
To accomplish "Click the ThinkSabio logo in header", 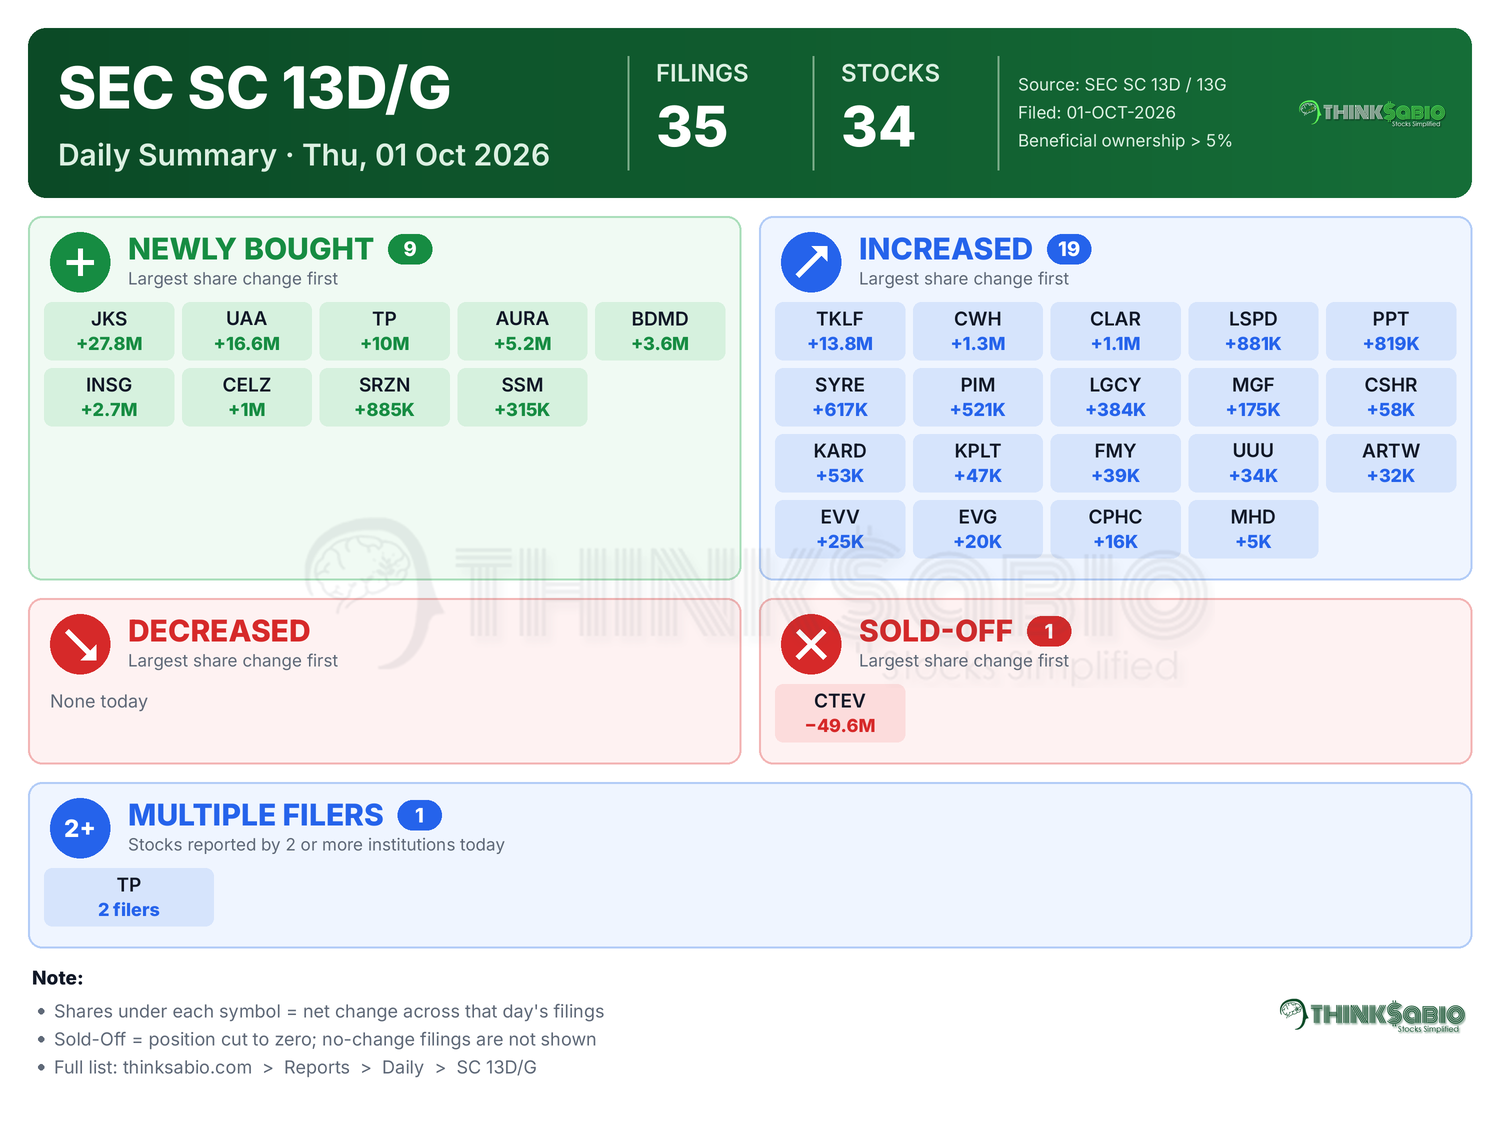I will [x=1372, y=113].
